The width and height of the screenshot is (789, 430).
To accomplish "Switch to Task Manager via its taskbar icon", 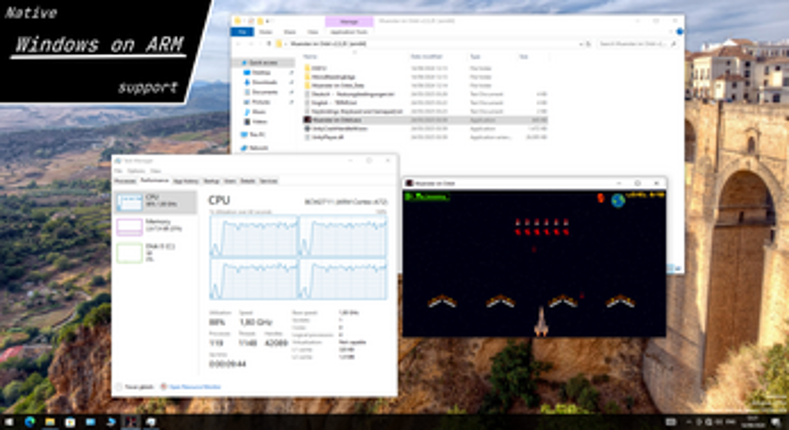I will pyautogui.click(x=150, y=421).
